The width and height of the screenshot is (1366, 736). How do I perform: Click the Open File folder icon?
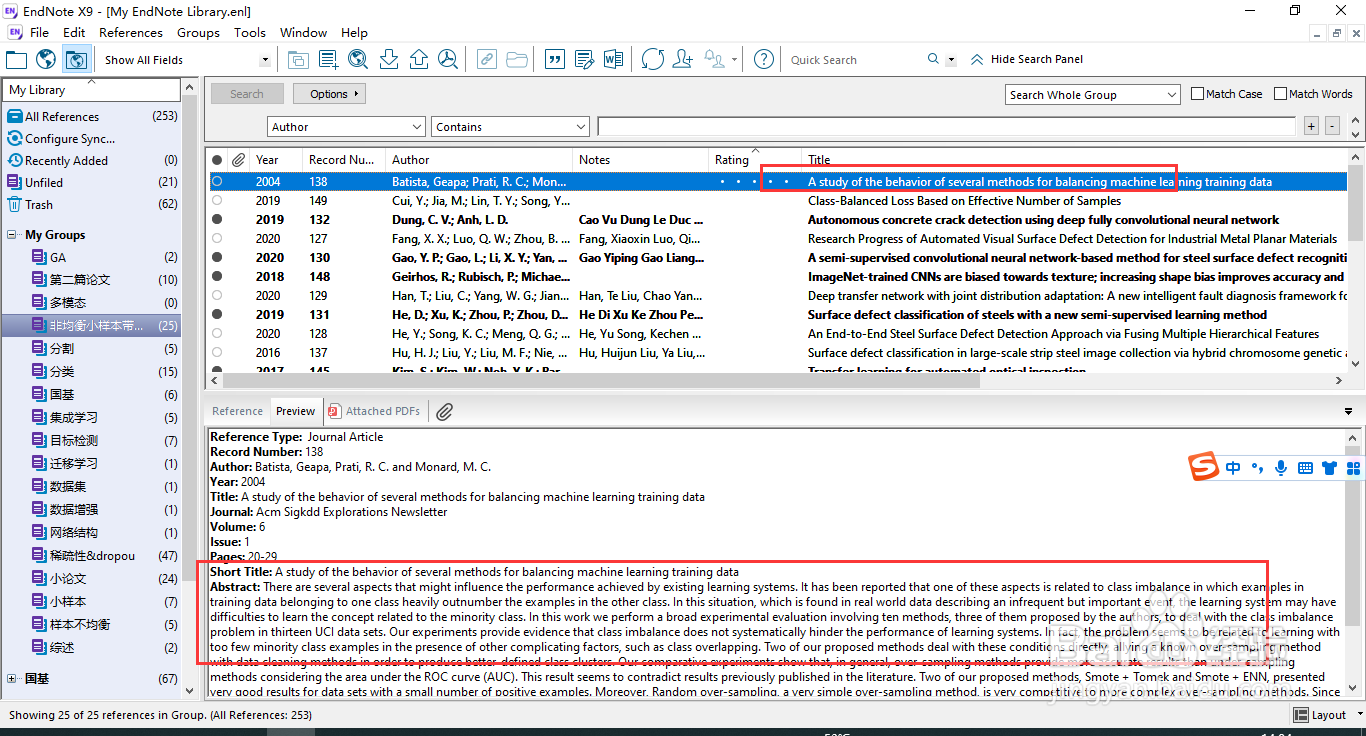pyautogui.click(x=516, y=59)
